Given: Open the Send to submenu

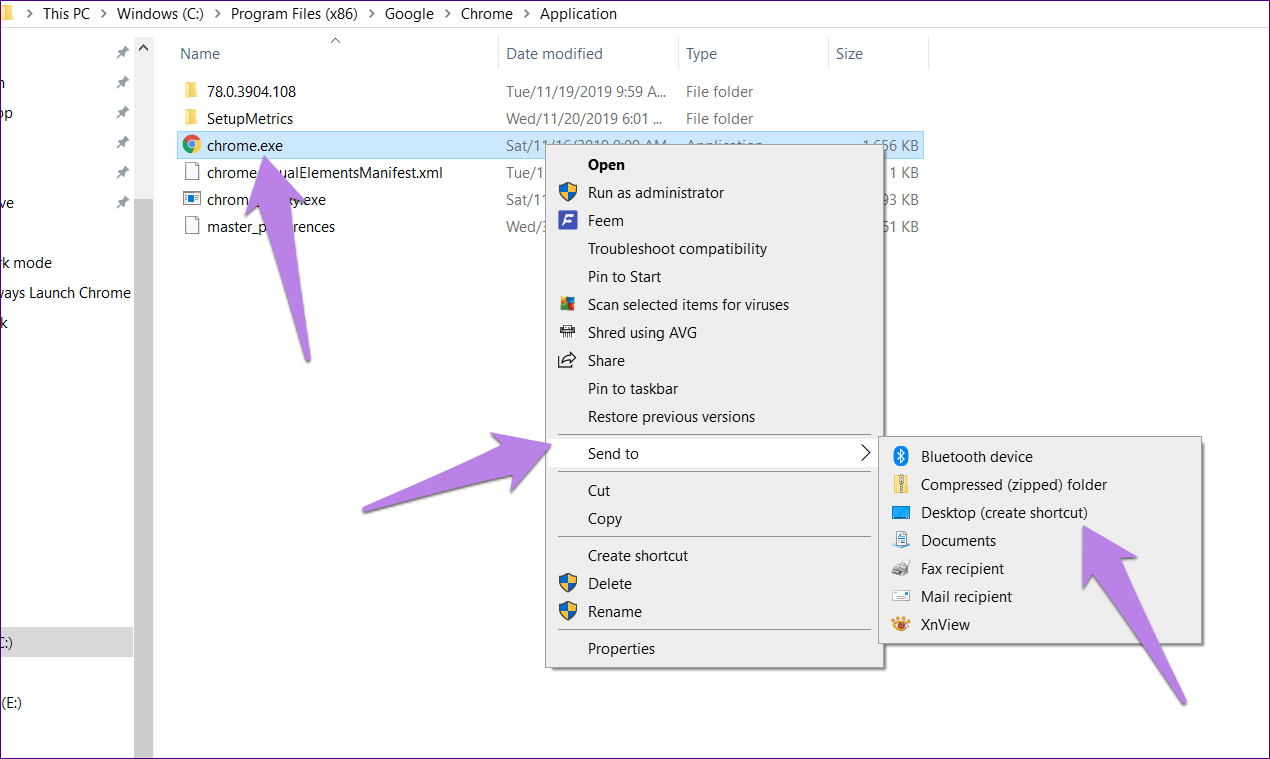Looking at the screenshot, I should [714, 453].
